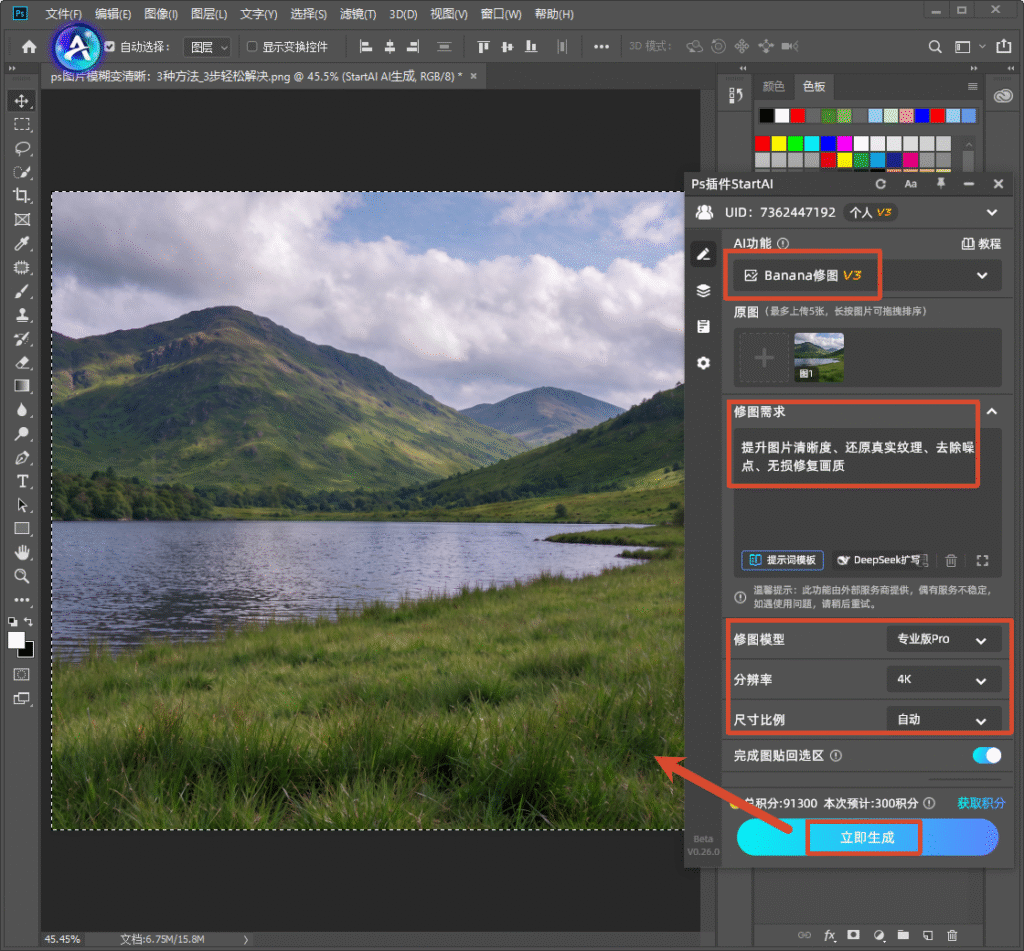Screen dimensions: 1024x951
Task: Open the 滤镜(T) menu
Action: pyautogui.click(x=358, y=14)
